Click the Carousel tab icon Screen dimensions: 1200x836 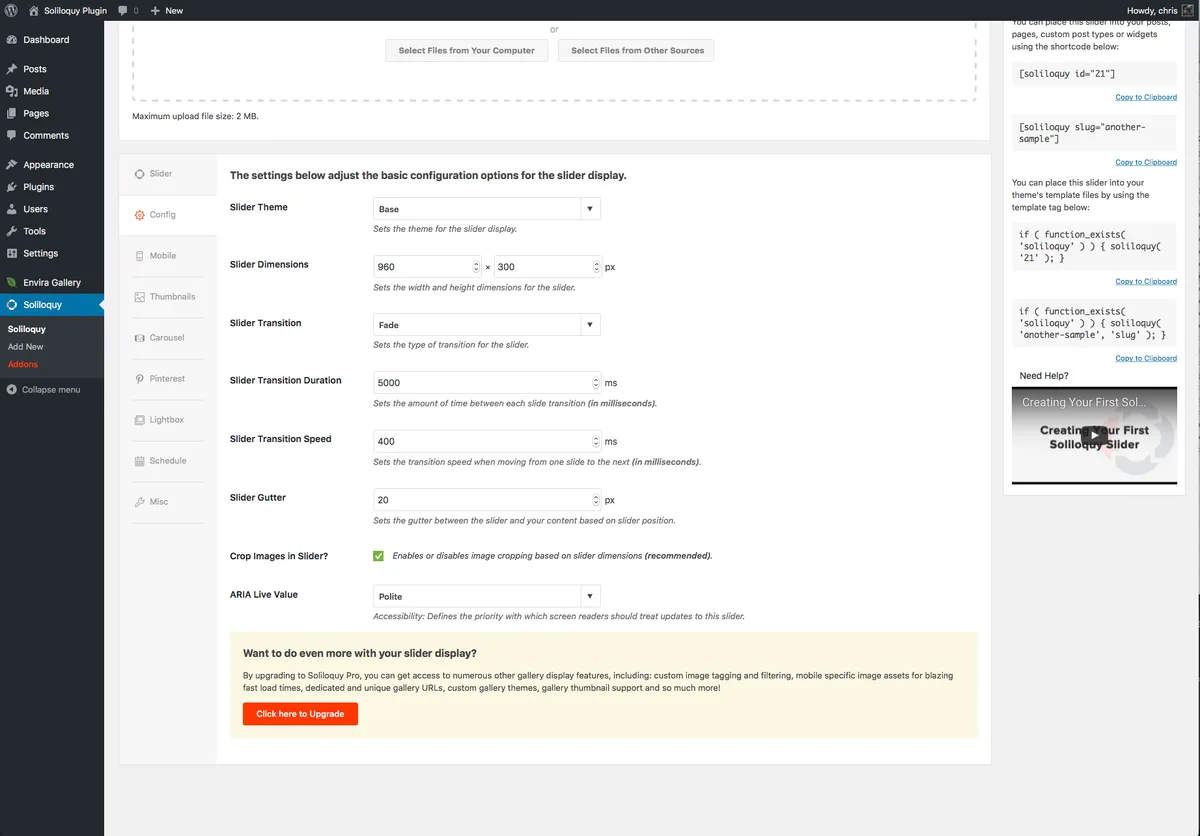coord(140,338)
